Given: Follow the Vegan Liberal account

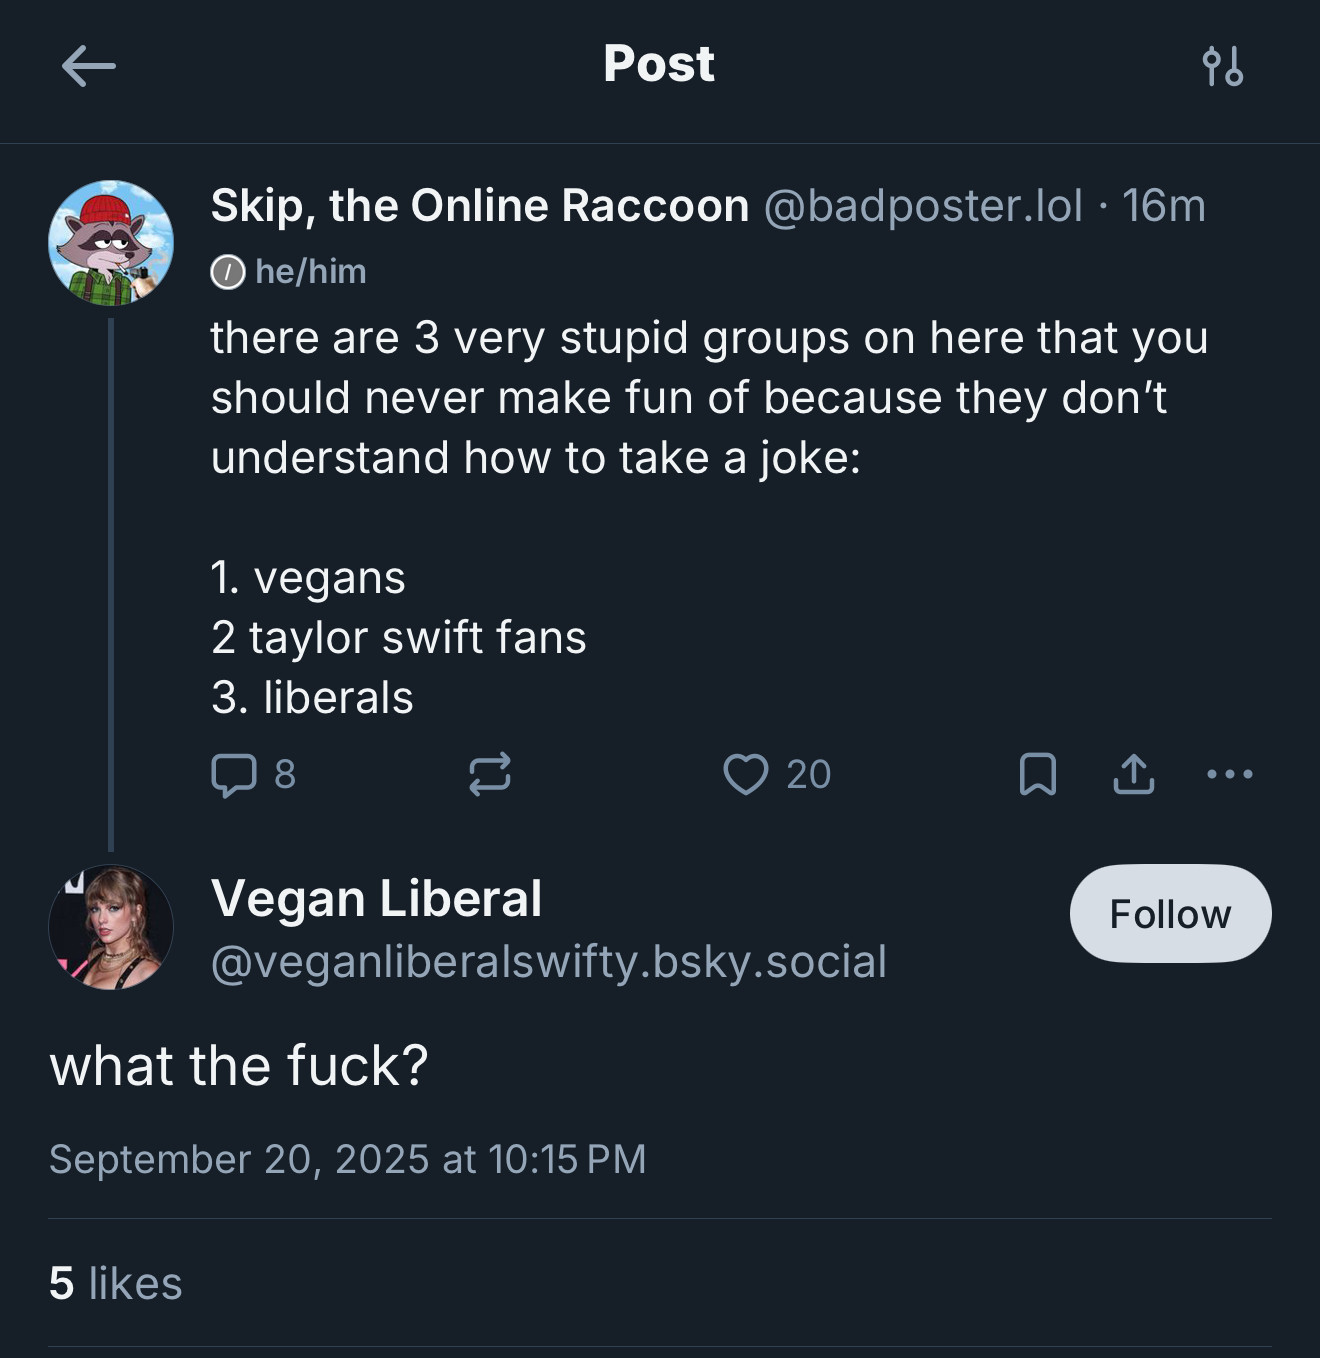Looking at the screenshot, I should coord(1170,914).
